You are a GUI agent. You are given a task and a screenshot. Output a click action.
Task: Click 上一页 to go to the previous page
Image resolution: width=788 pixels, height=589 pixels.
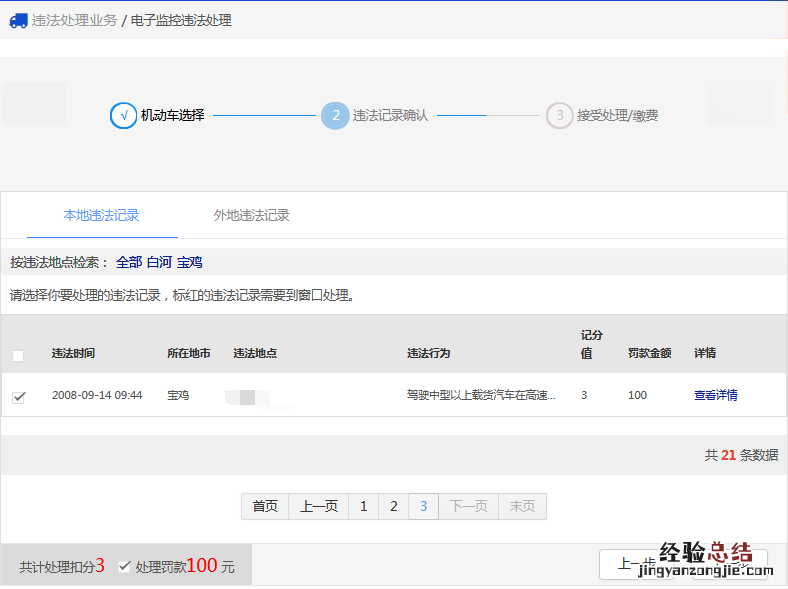[319, 506]
